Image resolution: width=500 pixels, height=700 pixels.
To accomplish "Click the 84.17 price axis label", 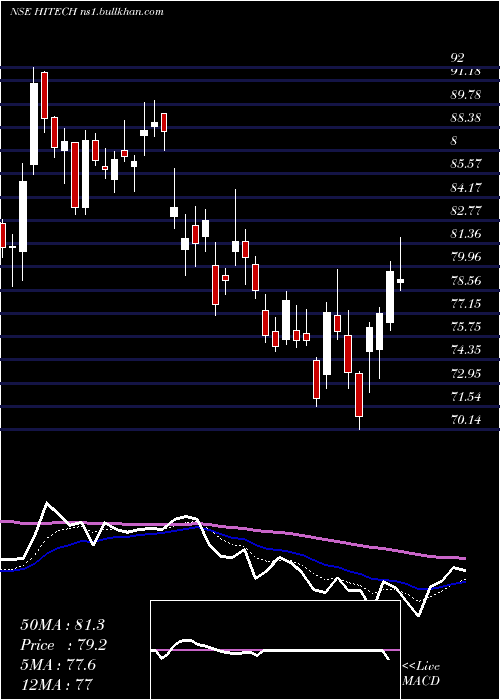I will [466, 188].
